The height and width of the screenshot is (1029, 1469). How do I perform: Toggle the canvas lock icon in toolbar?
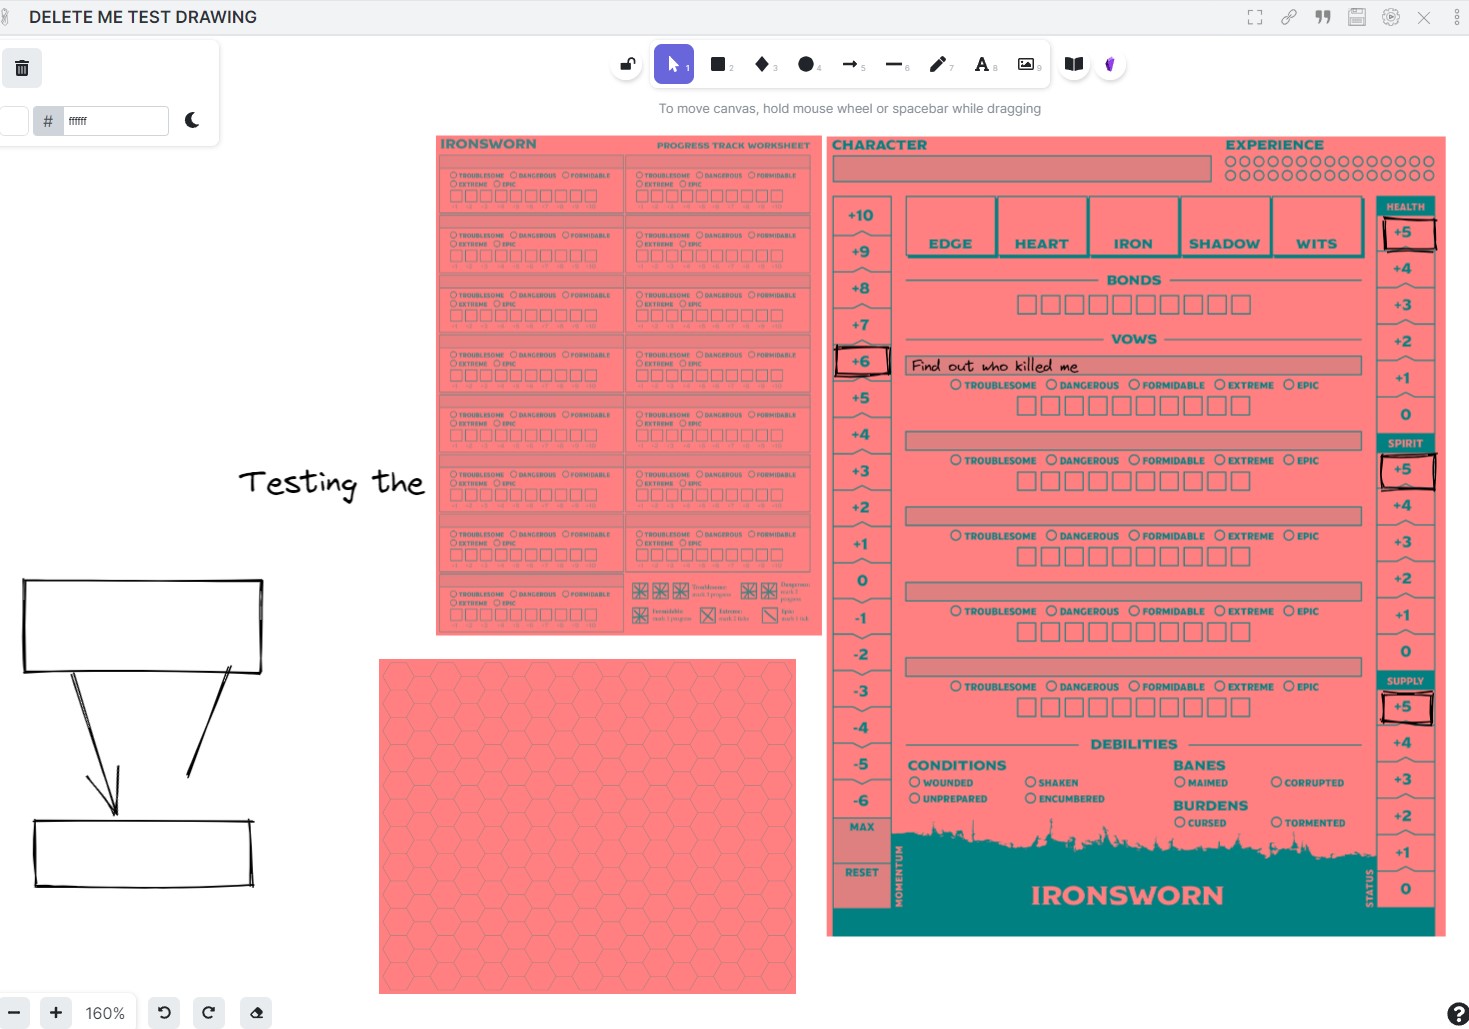[x=628, y=64]
